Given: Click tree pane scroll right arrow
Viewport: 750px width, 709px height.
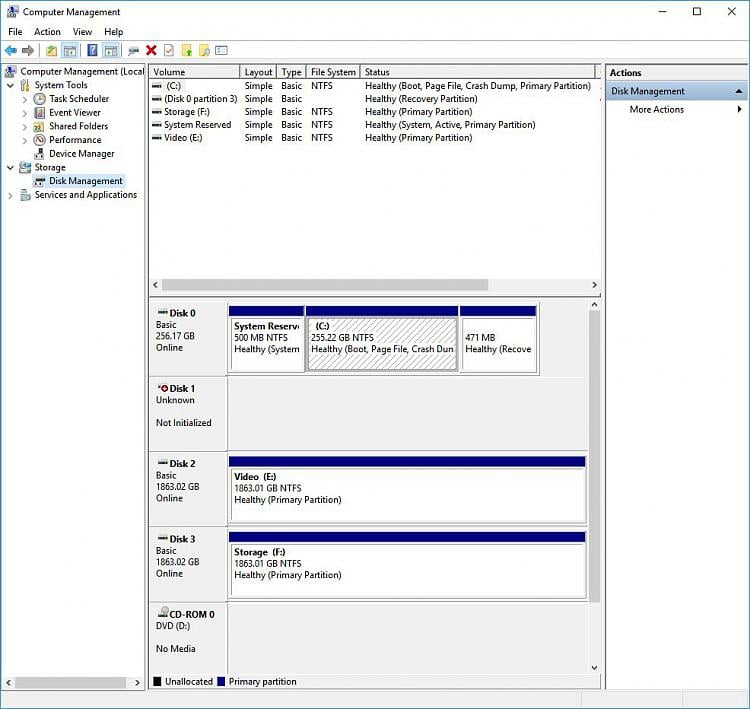Looking at the screenshot, I should coord(137,682).
